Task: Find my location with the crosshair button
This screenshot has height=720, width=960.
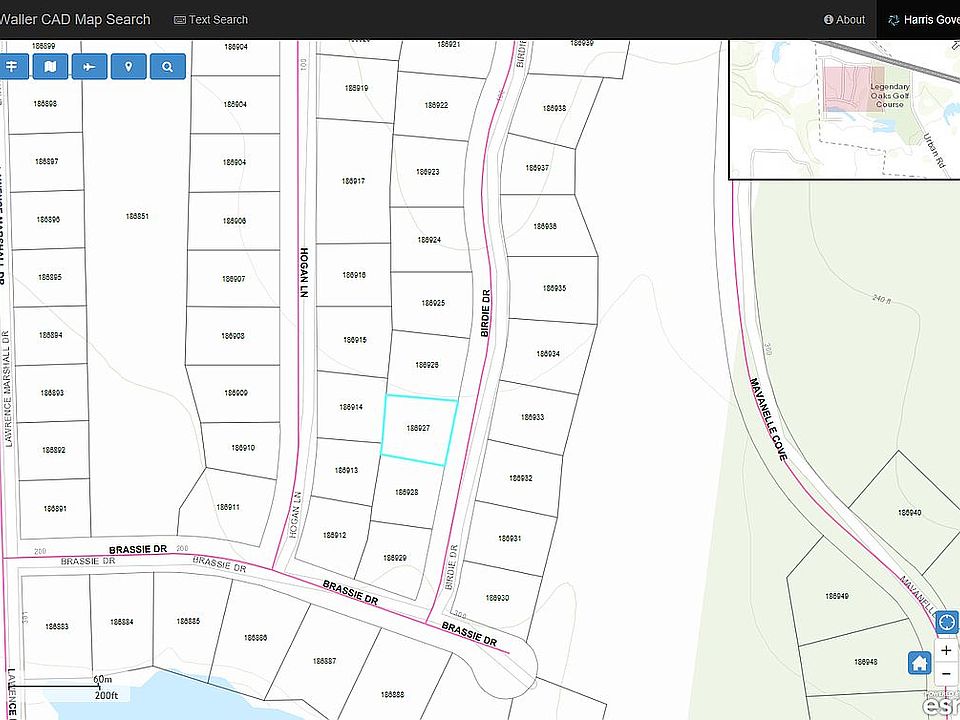Action: [947, 623]
